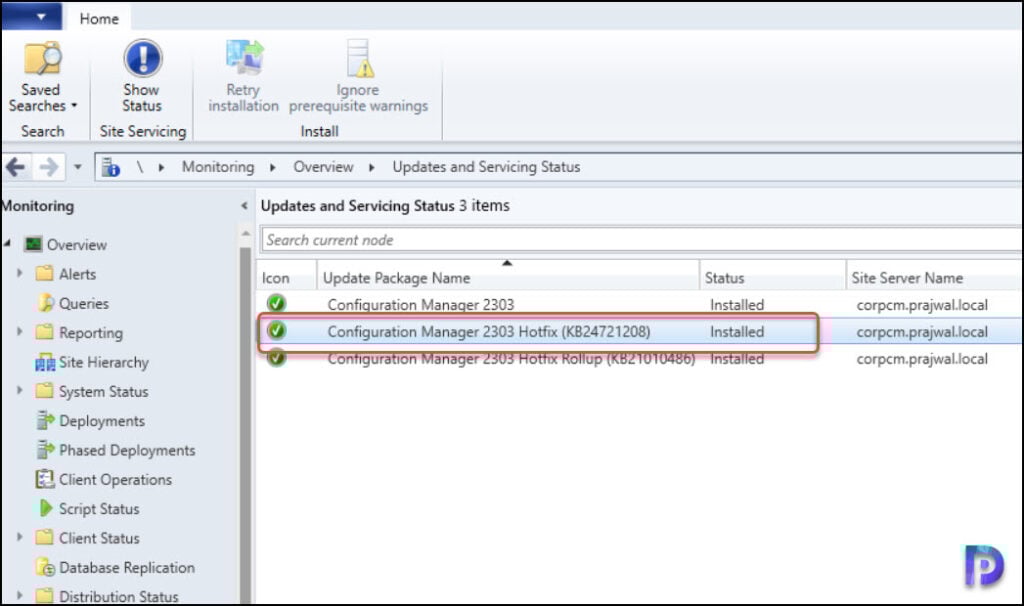This screenshot has height=606, width=1024.
Task: Select Configuration Manager 2303 package name
Action: (x=421, y=305)
